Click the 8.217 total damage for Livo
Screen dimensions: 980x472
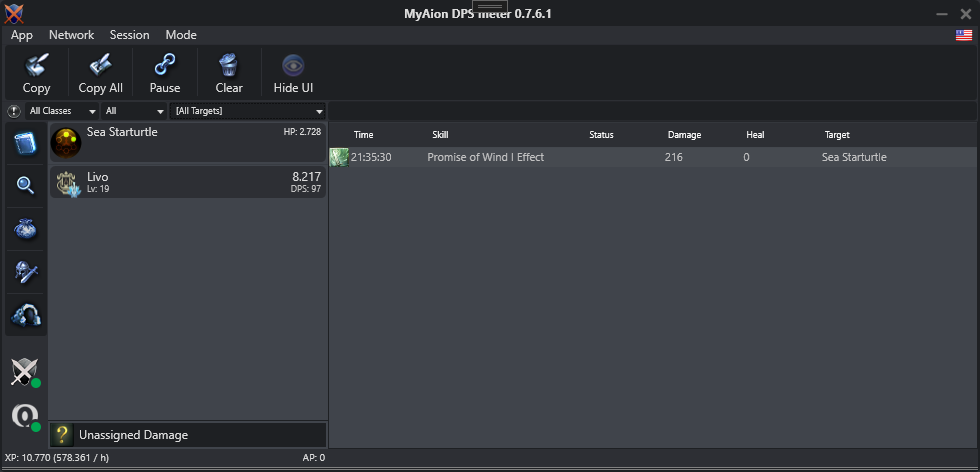[x=306, y=177]
